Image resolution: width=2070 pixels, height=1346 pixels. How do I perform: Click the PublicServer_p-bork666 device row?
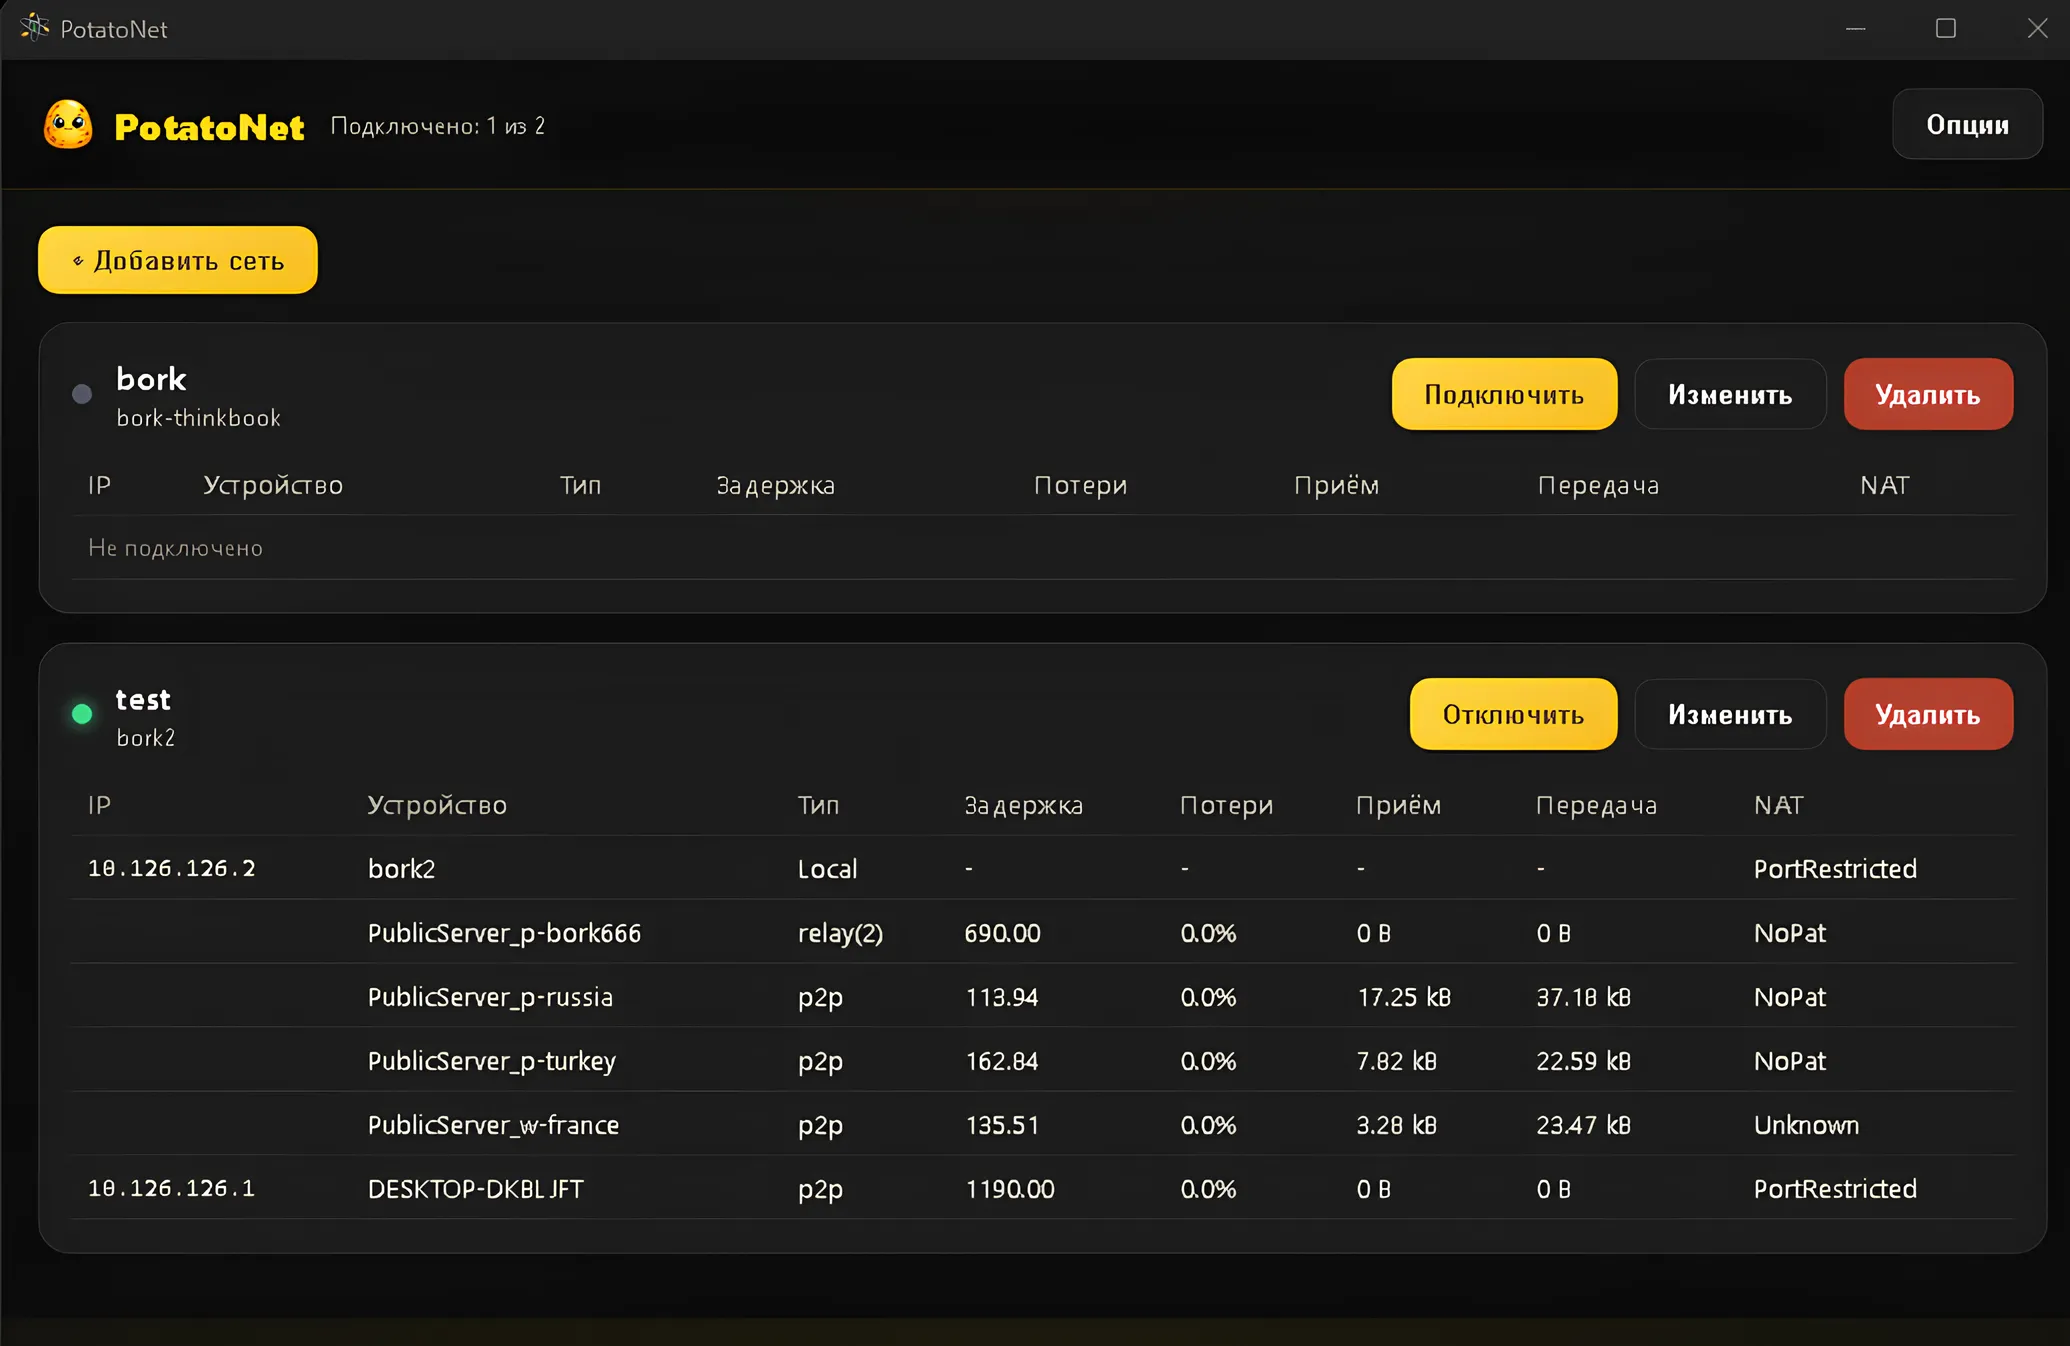(1042, 932)
